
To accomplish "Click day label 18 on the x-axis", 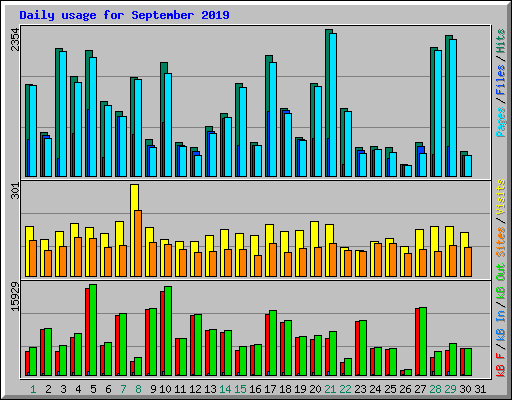I will pos(285,389).
